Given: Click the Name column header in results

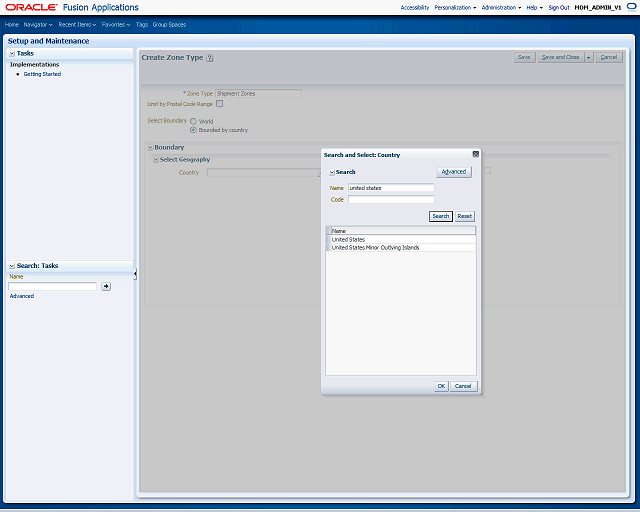Looking at the screenshot, I should click(403, 231).
